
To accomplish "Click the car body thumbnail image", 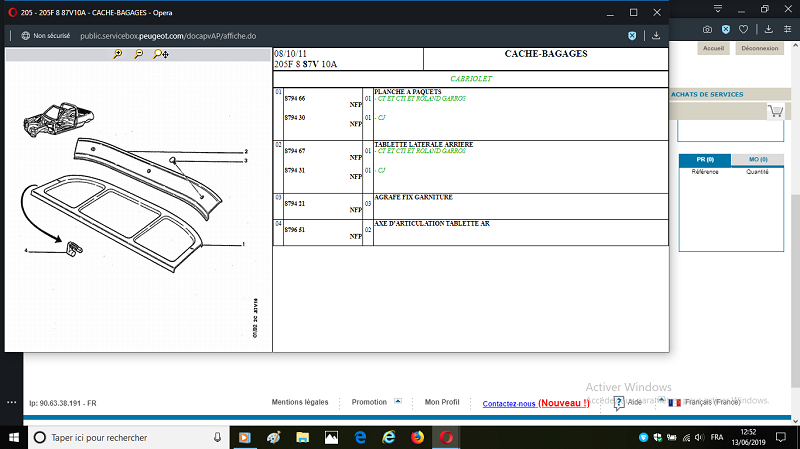I will [x=59, y=119].
